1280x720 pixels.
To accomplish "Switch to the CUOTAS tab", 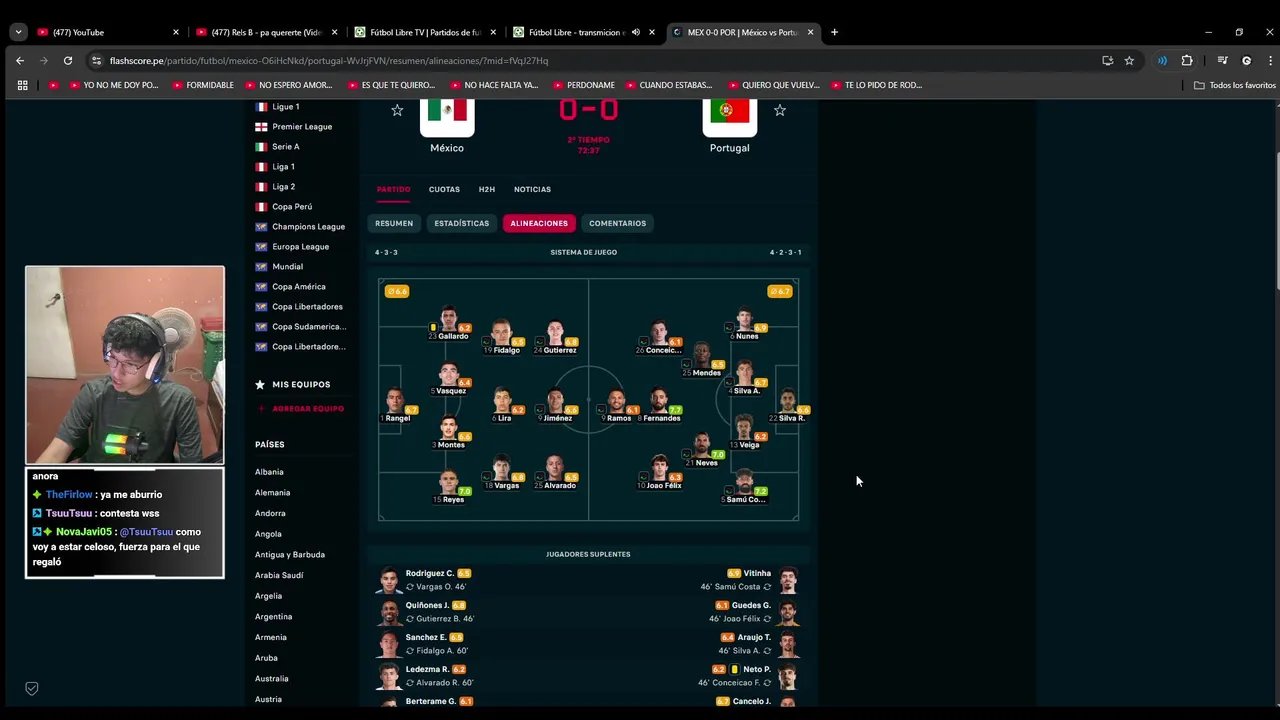I will click(444, 189).
